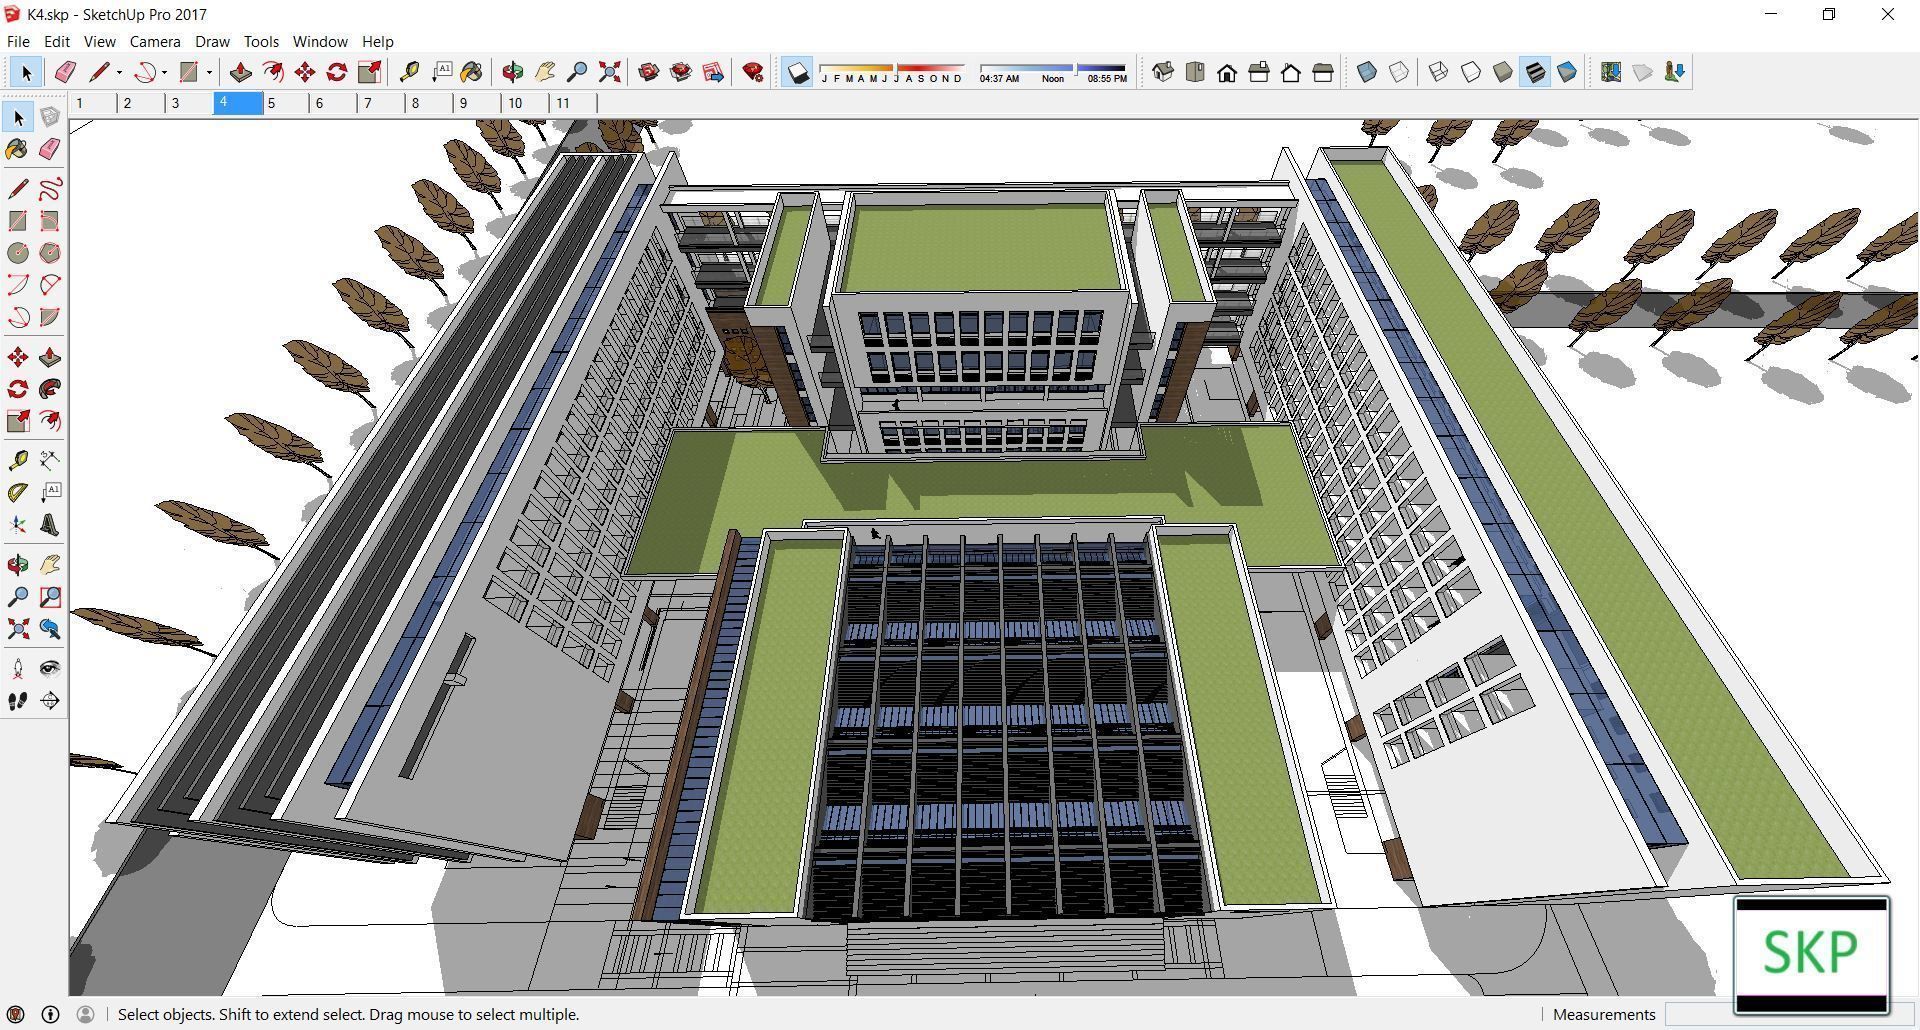The width and height of the screenshot is (1920, 1030).
Task: Switch to Top view icon
Action: (1195, 72)
